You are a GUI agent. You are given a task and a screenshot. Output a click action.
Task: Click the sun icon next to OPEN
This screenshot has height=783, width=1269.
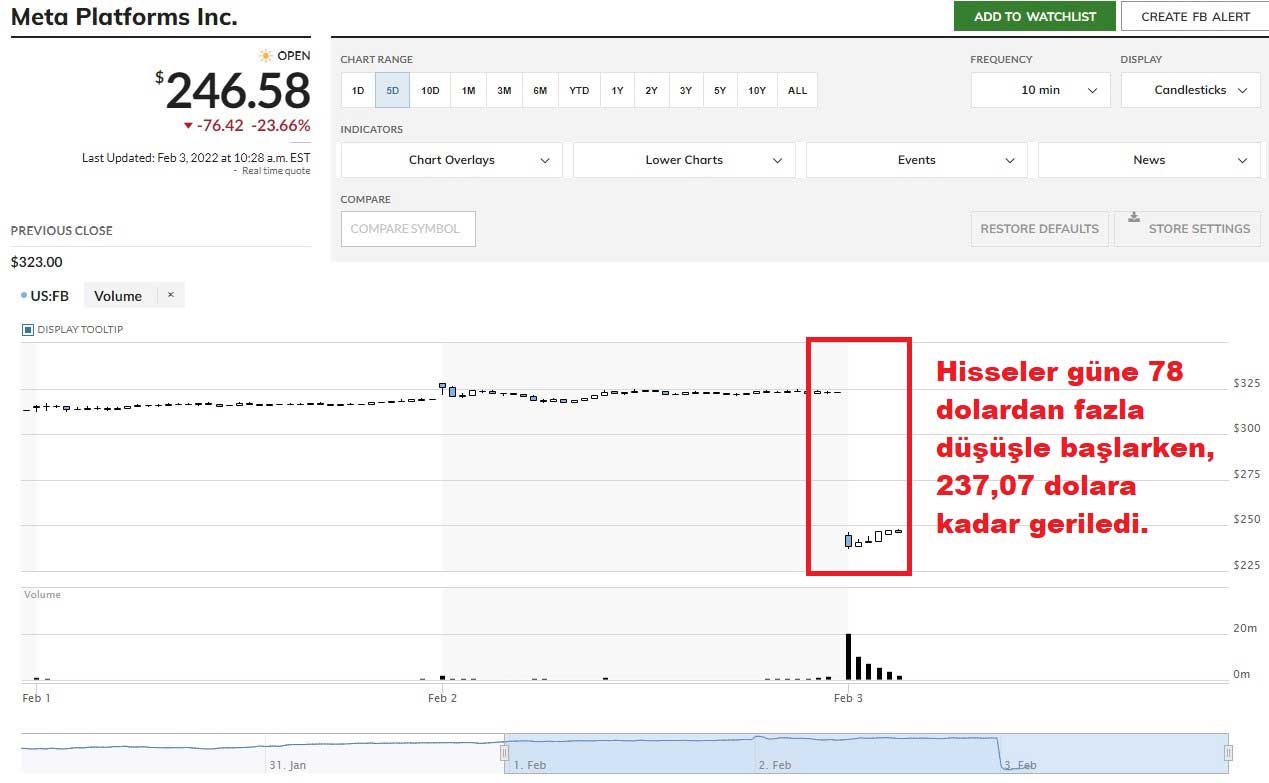pos(265,56)
